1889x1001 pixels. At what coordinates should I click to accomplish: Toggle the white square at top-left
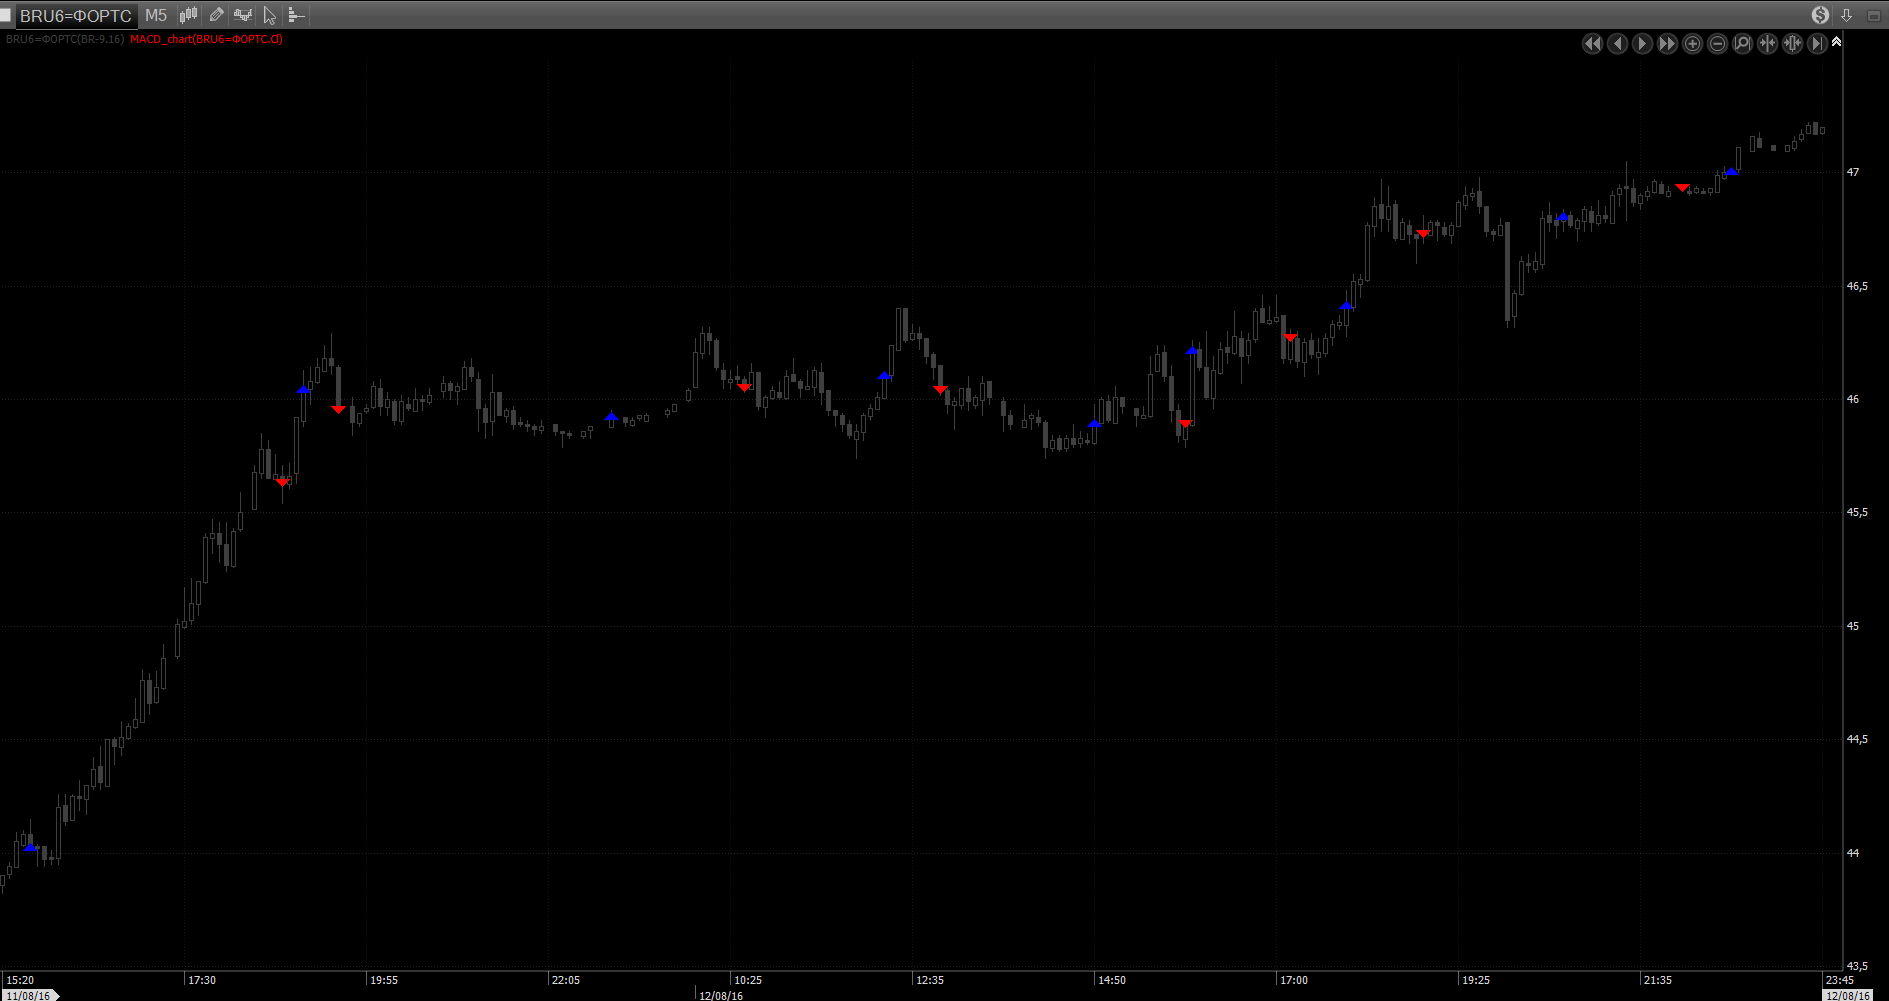[6, 15]
